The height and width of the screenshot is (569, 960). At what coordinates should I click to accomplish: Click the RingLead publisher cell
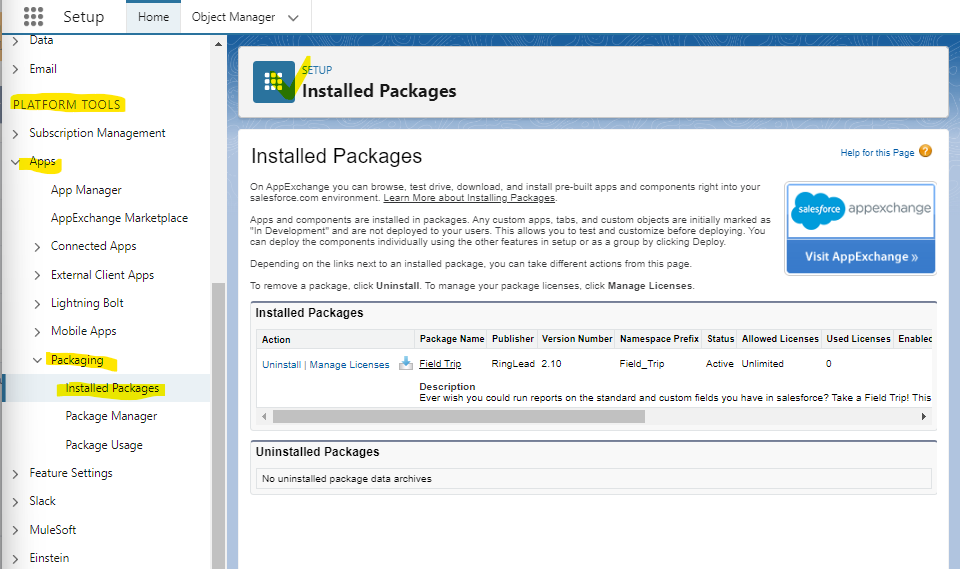(513, 364)
